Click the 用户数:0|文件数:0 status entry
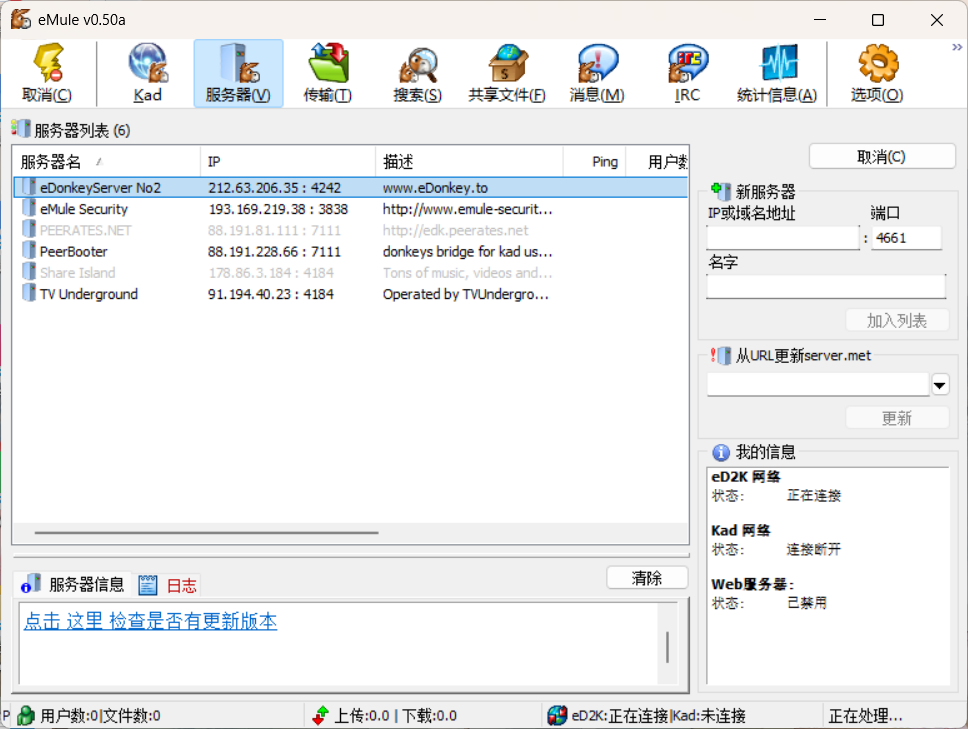 coord(101,715)
